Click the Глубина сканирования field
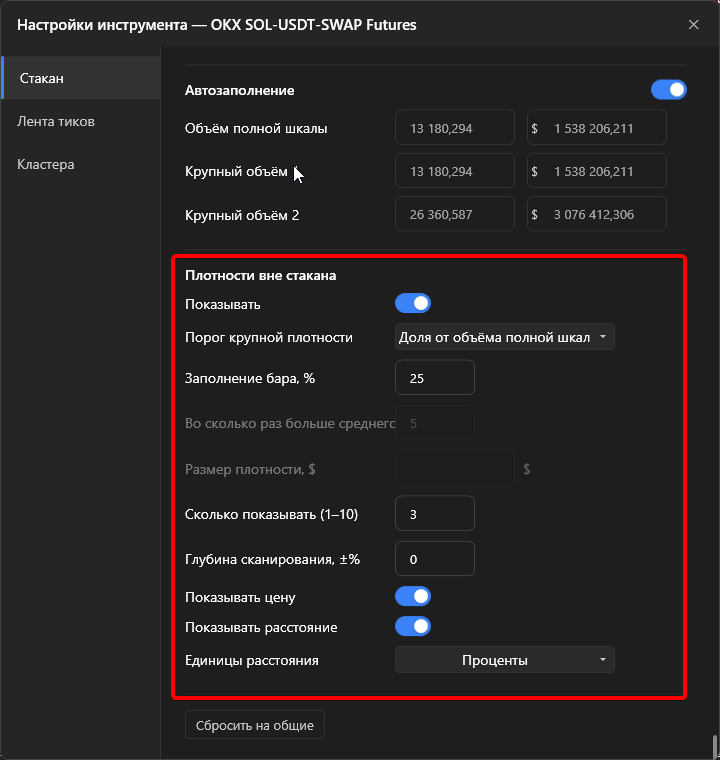The width and height of the screenshot is (720, 760). [x=435, y=559]
